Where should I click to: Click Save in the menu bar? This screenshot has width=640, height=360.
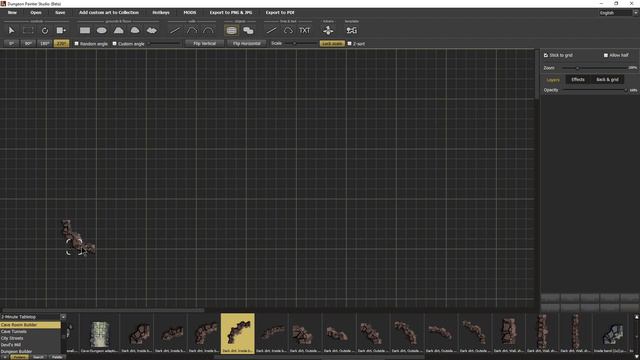tap(60, 13)
